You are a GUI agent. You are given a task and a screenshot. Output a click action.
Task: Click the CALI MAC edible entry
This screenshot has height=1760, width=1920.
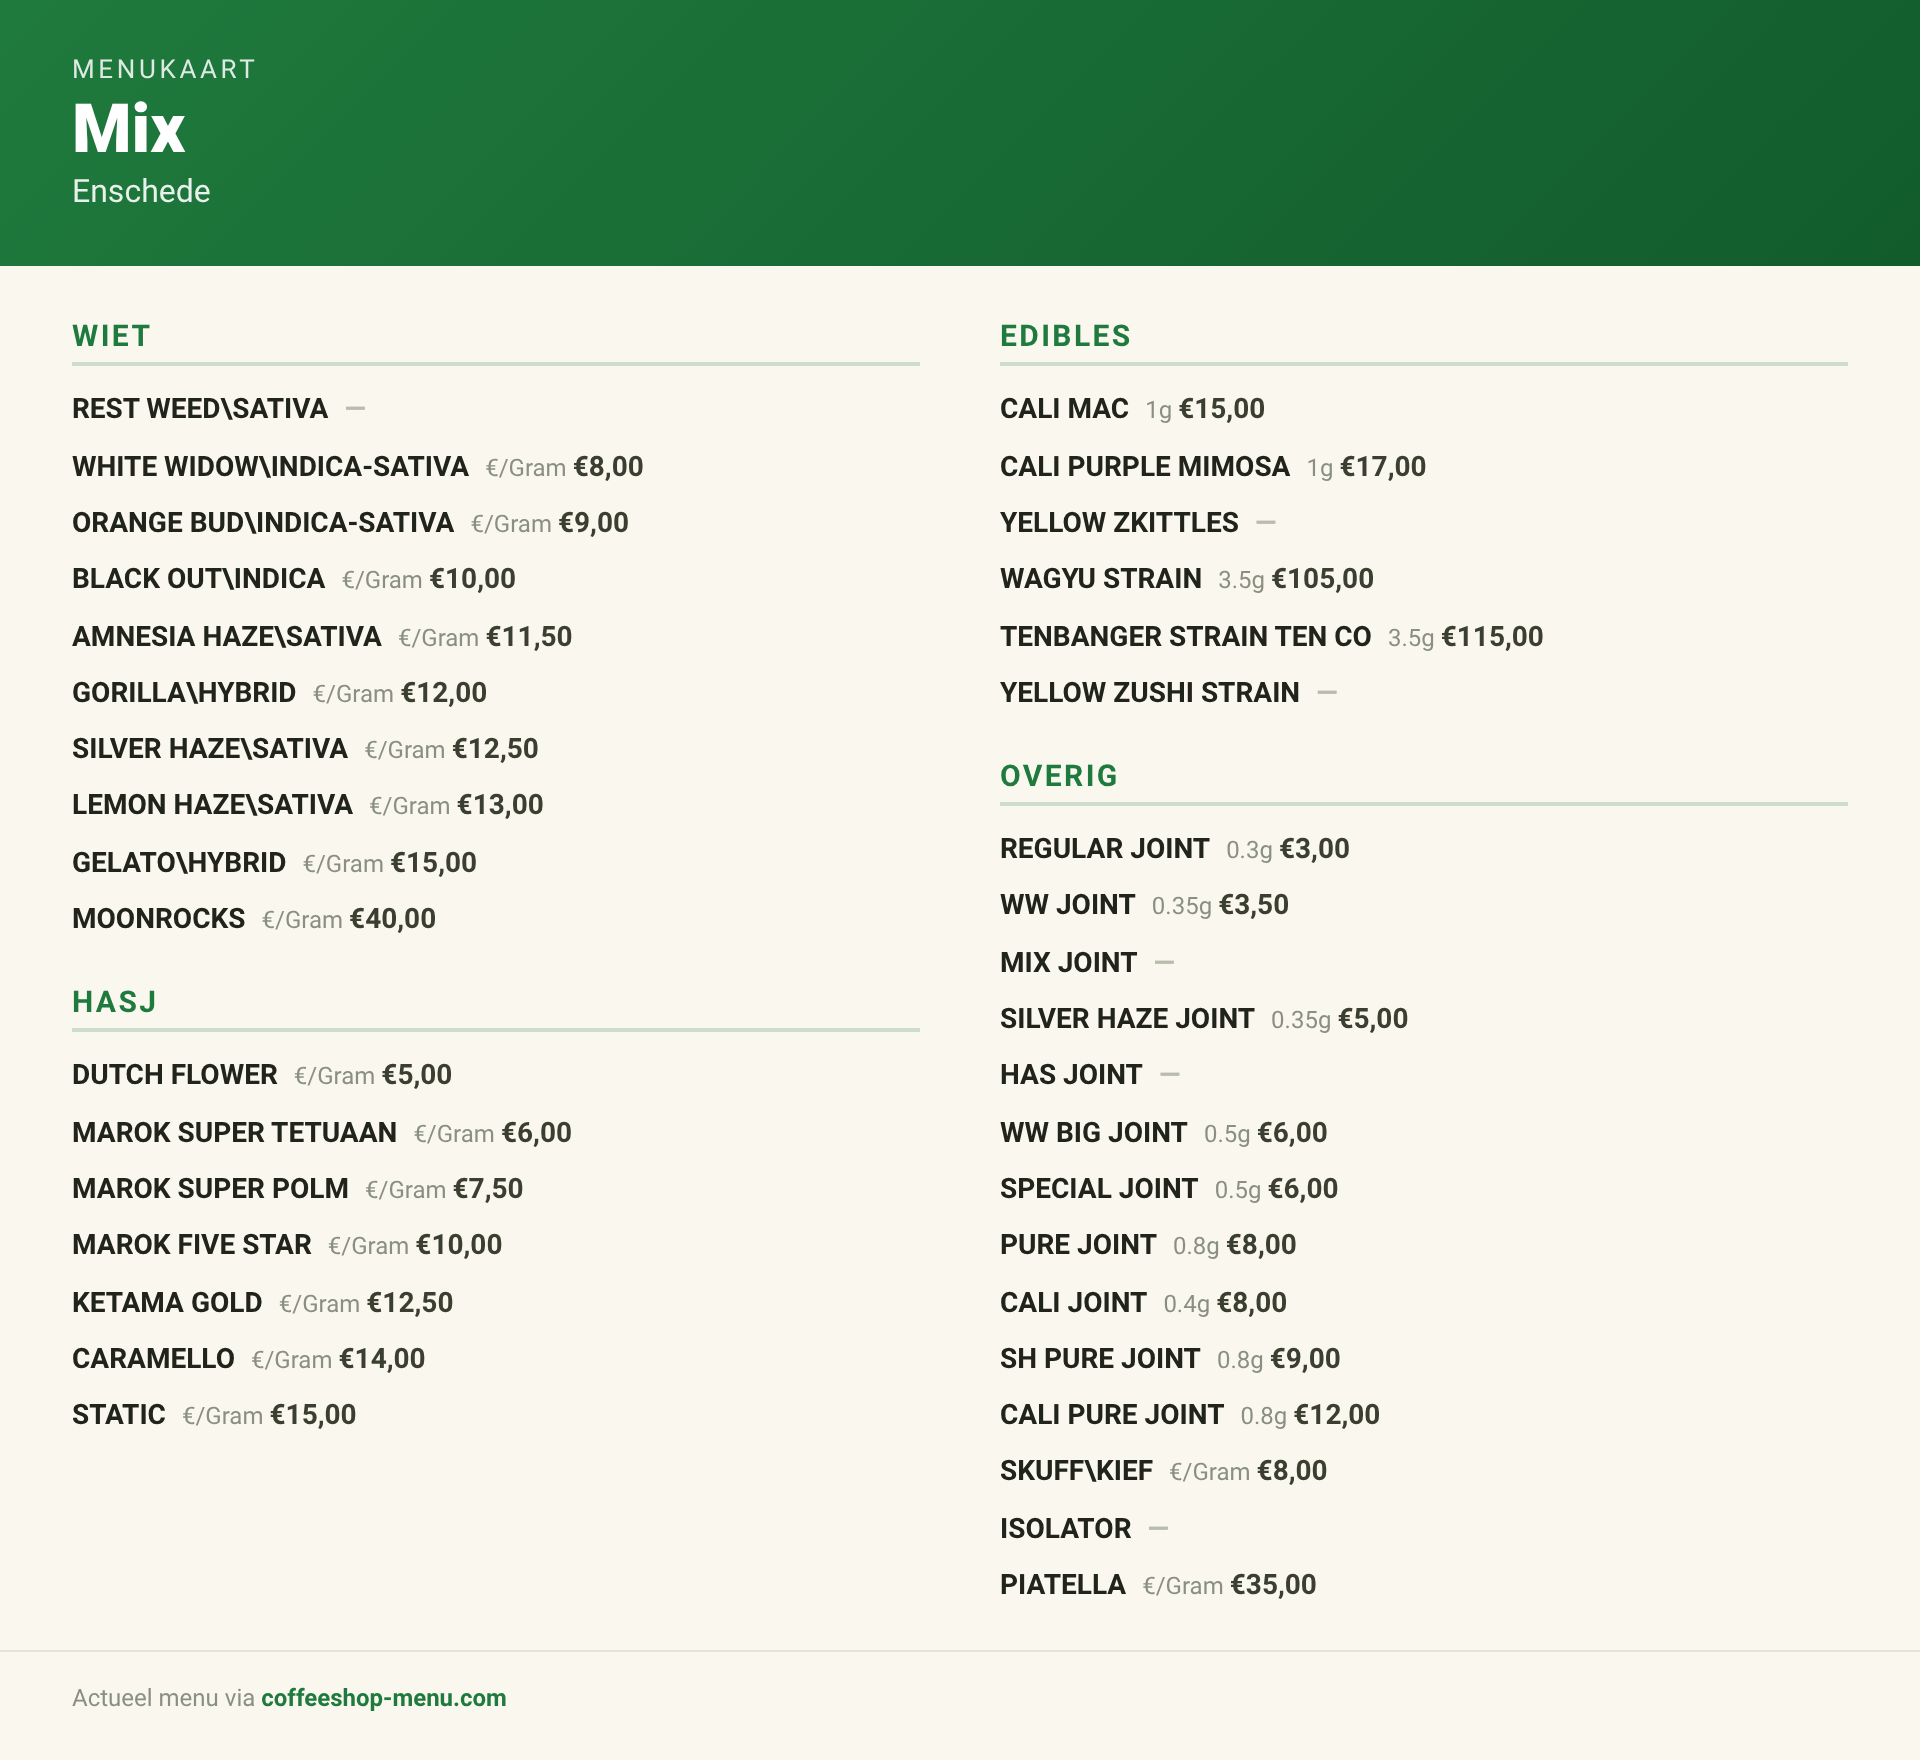[x=1064, y=409]
